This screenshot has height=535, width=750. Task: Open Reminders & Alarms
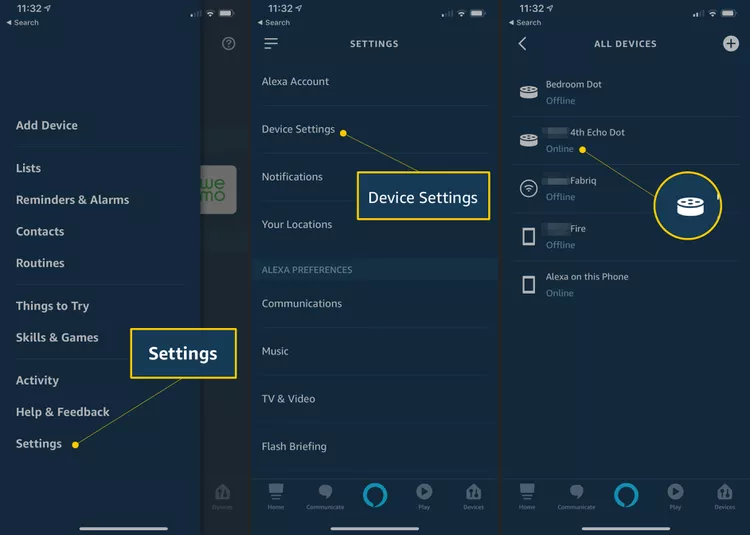73,200
